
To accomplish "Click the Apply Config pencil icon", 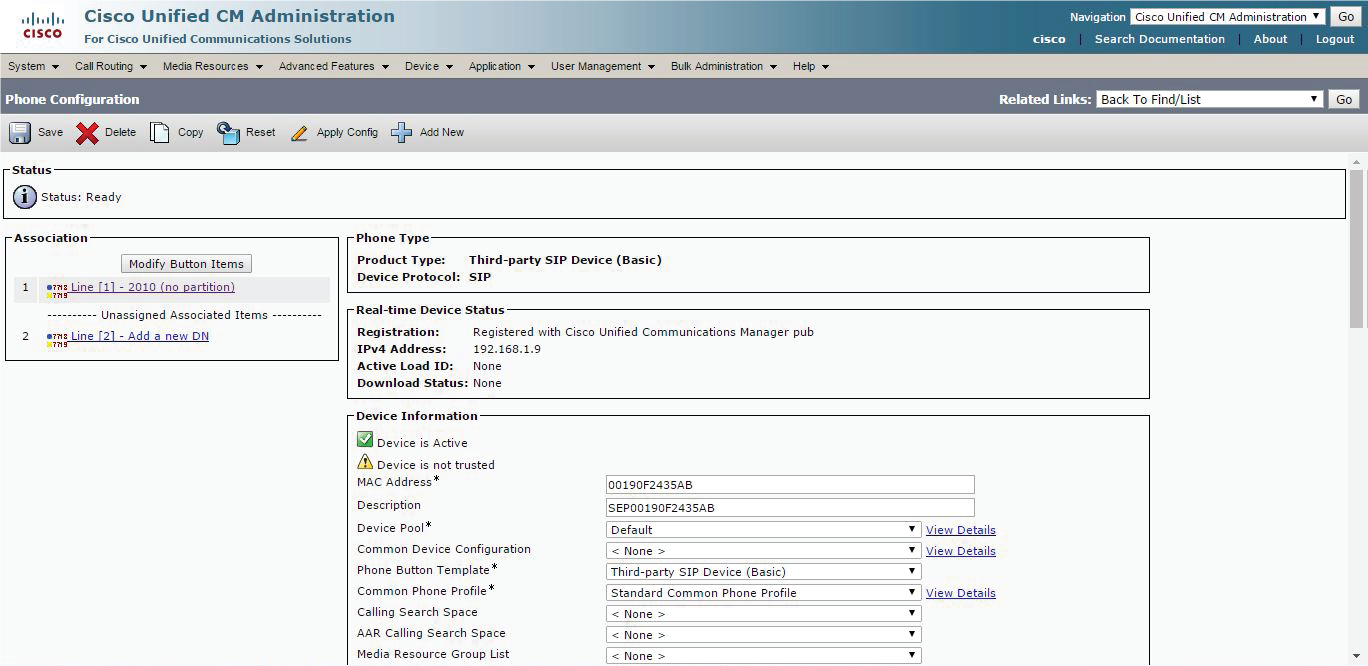I will 299,133.
